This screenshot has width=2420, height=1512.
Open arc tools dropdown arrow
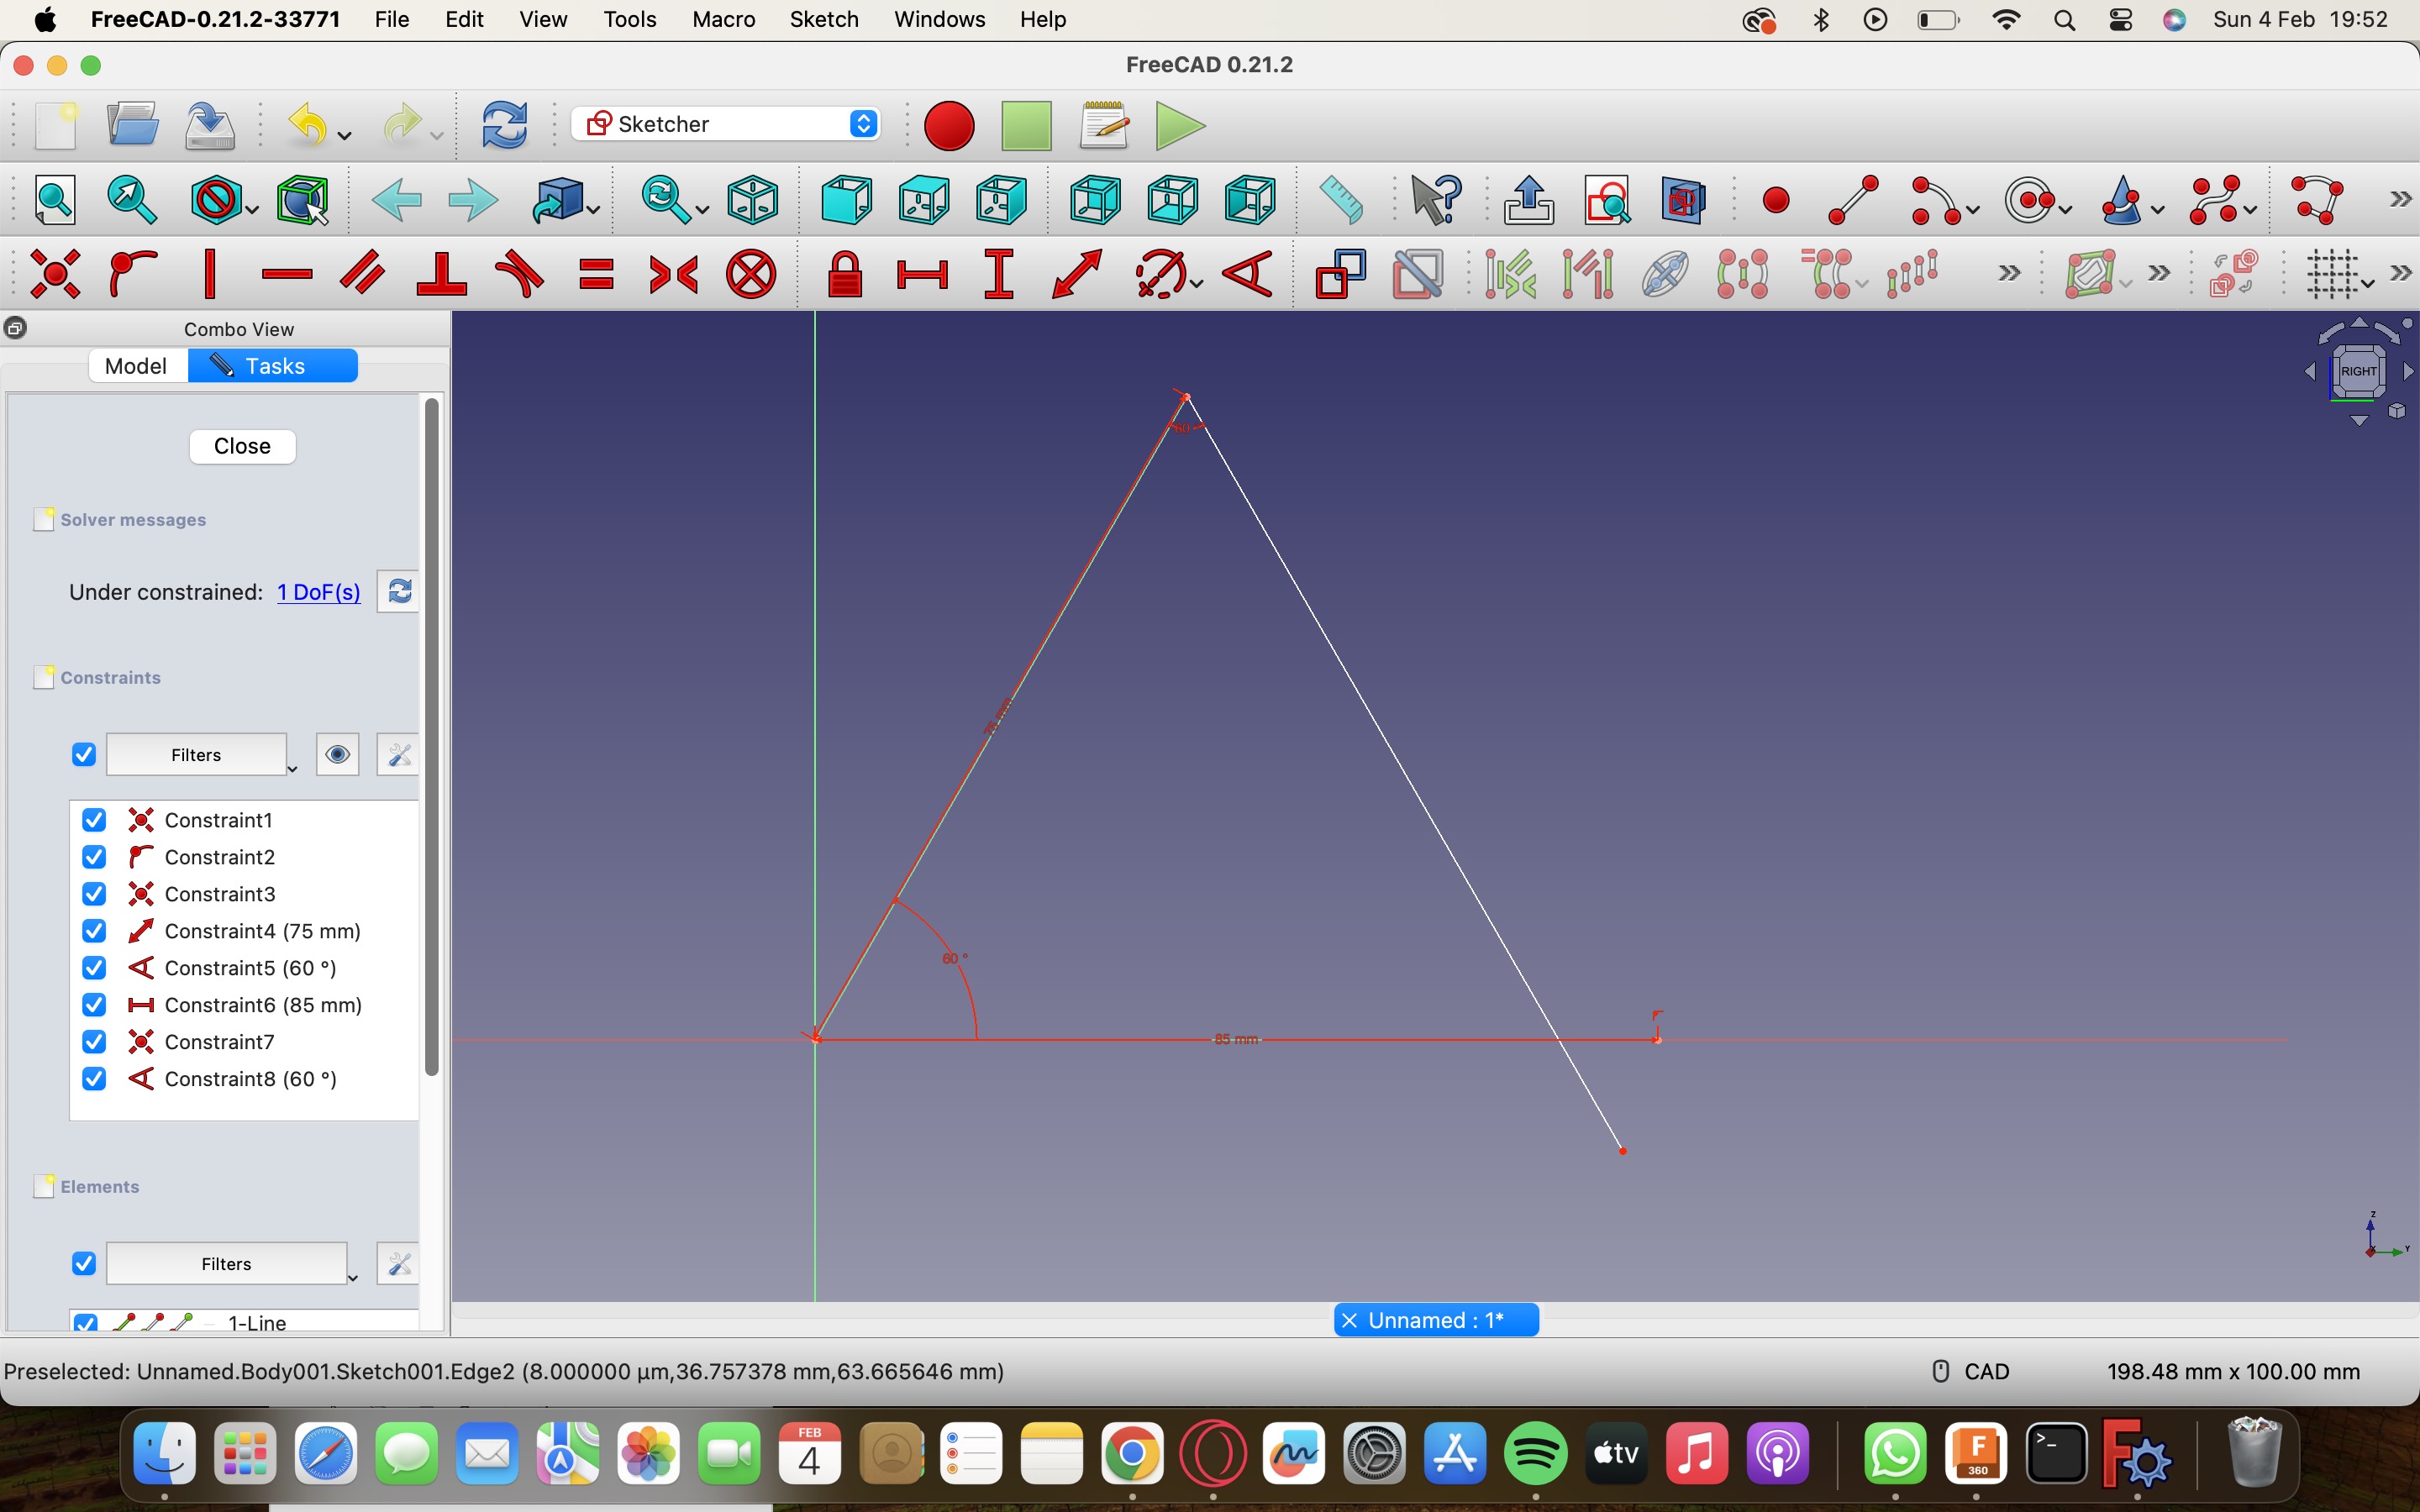coord(1972,210)
